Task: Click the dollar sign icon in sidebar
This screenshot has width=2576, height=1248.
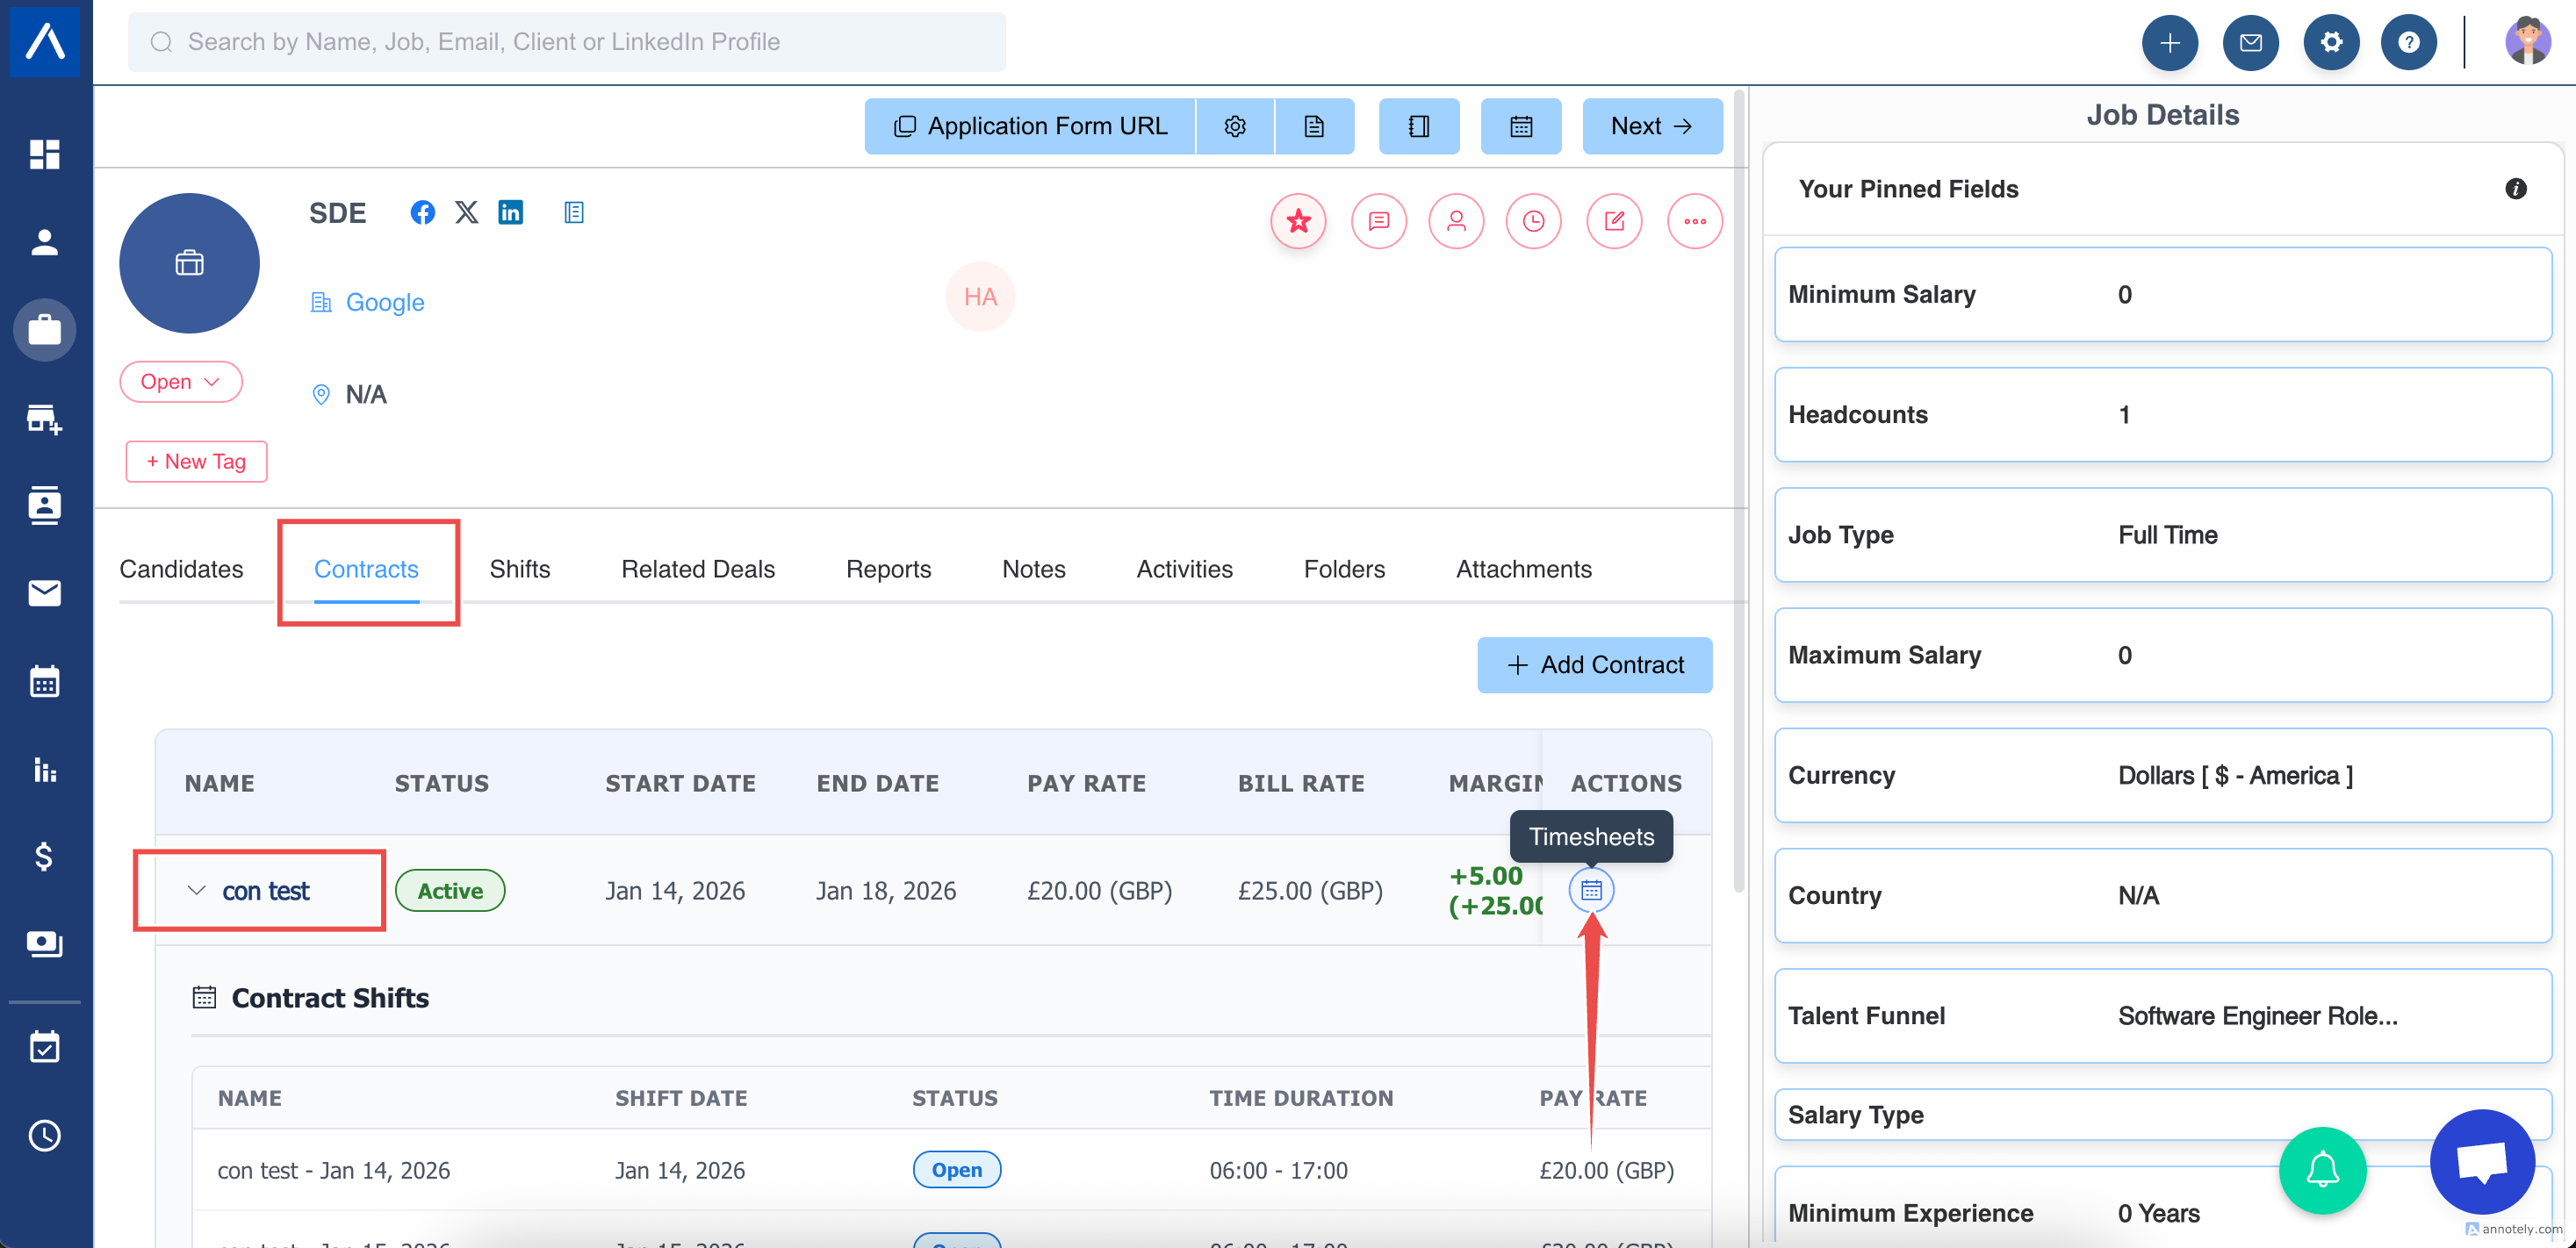Action: 44,856
